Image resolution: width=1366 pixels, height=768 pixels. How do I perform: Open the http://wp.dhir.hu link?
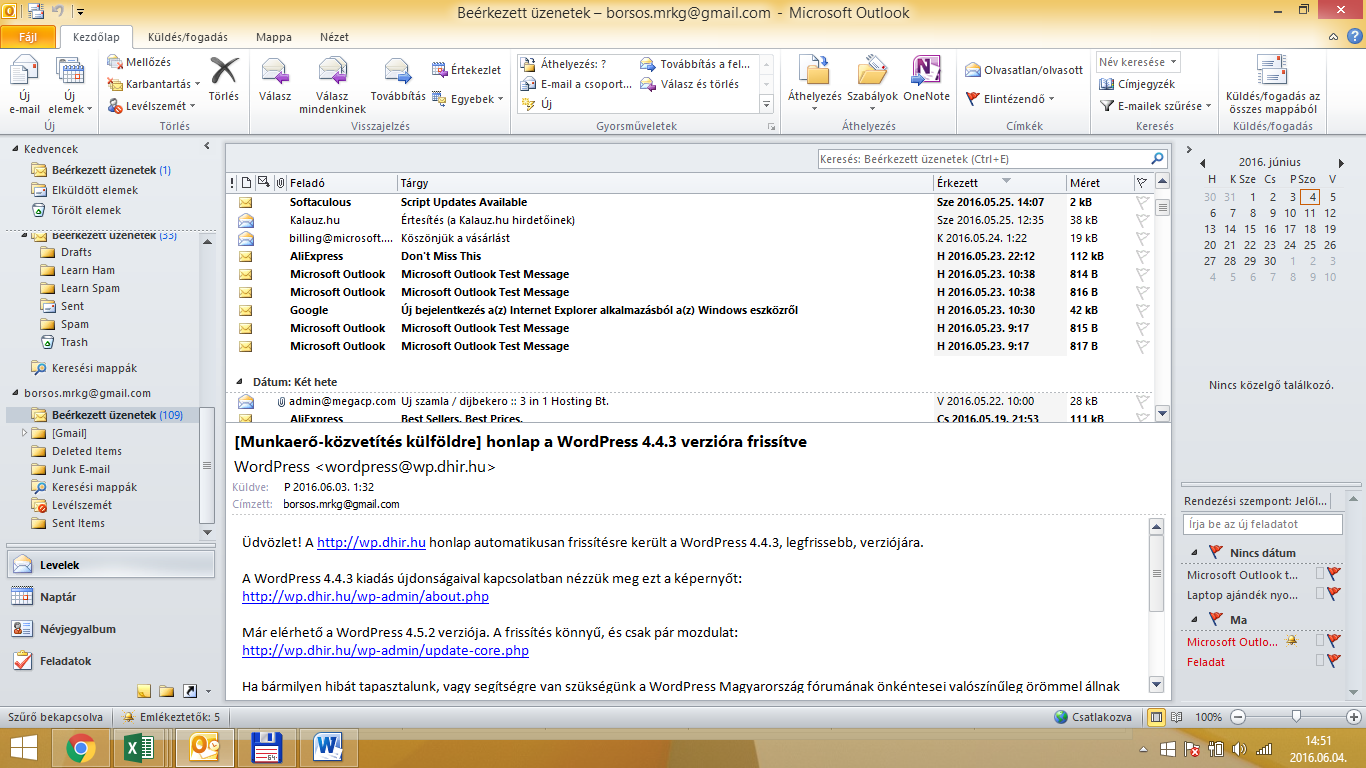(372, 543)
